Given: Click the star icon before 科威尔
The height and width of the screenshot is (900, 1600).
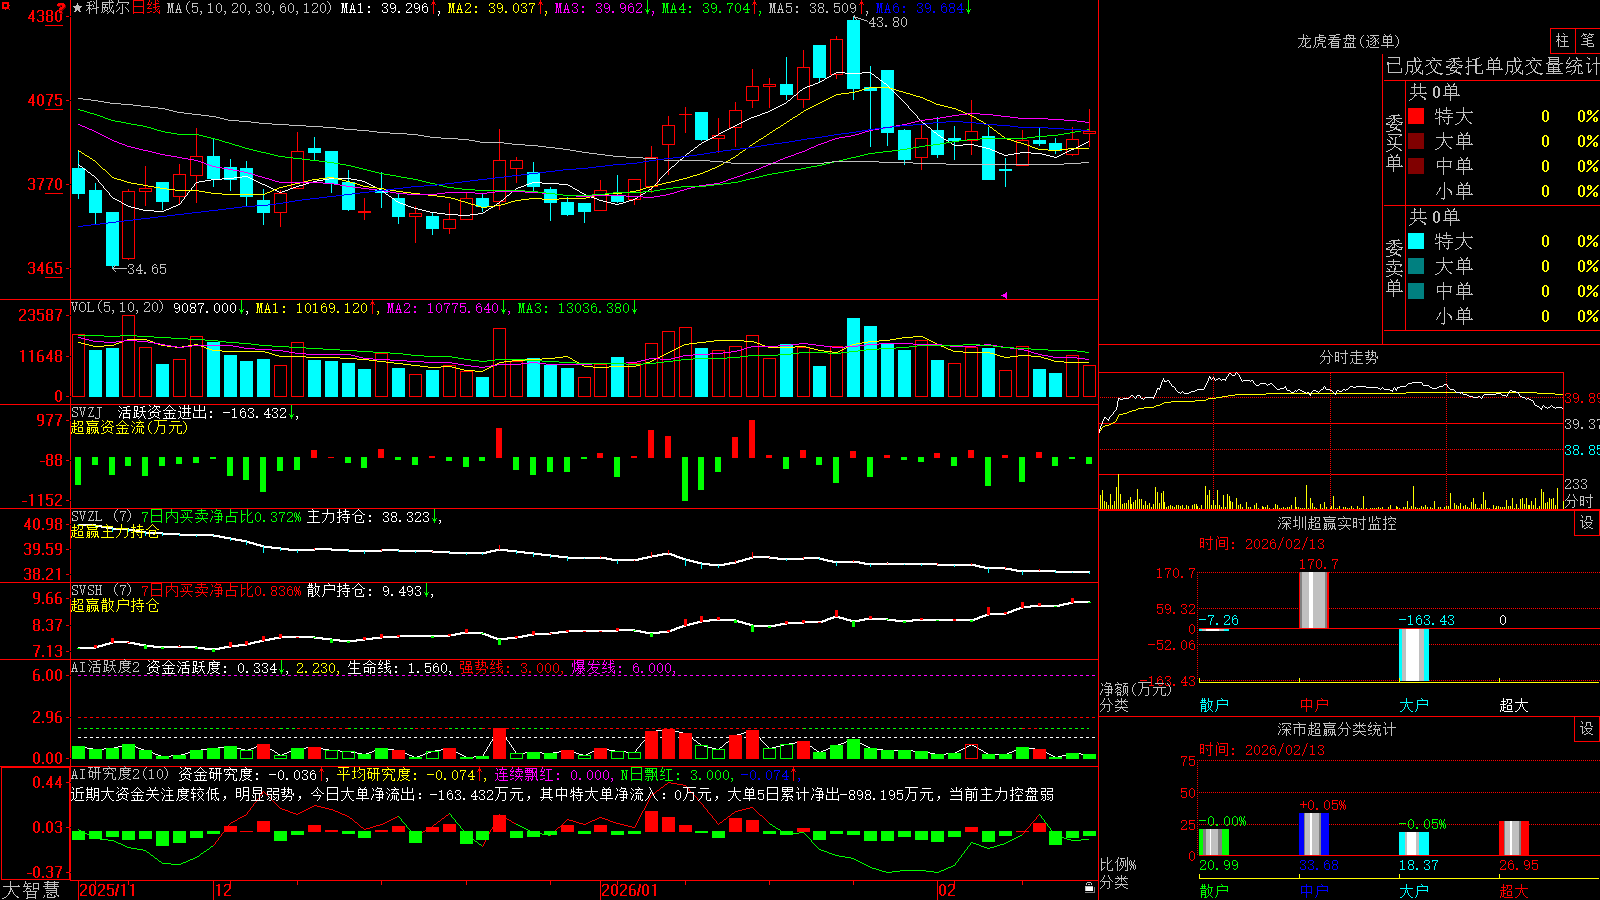Looking at the screenshot, I should 78,8.
